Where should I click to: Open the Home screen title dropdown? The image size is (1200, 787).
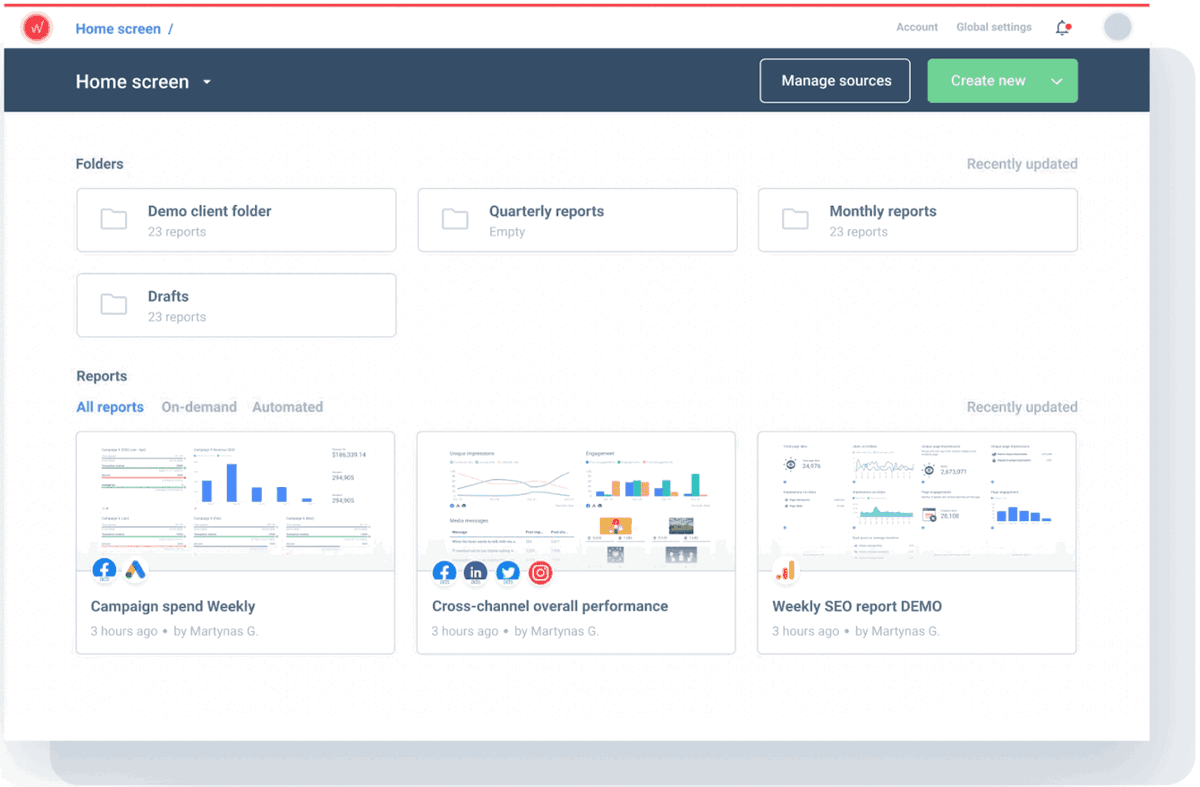(x=207, y=82)
